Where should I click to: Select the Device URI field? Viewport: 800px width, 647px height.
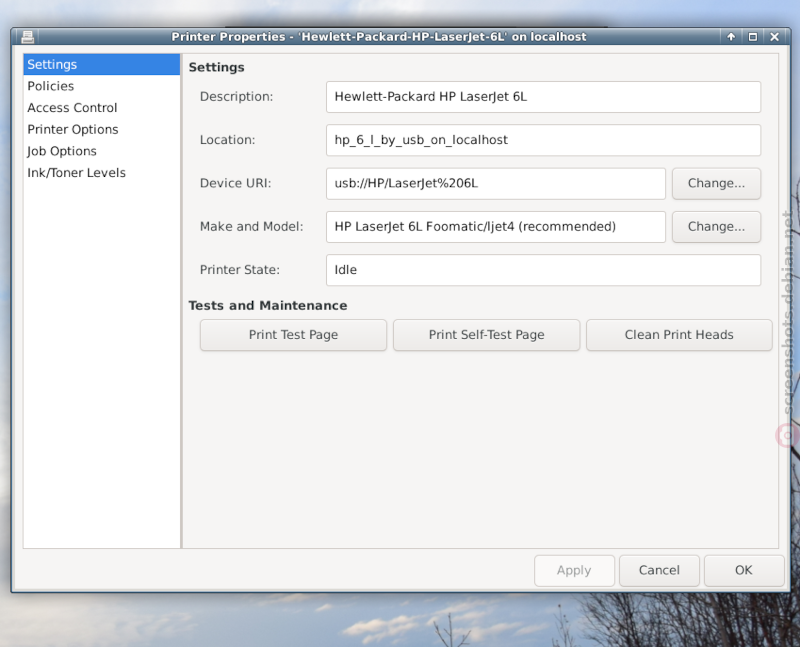496,183
